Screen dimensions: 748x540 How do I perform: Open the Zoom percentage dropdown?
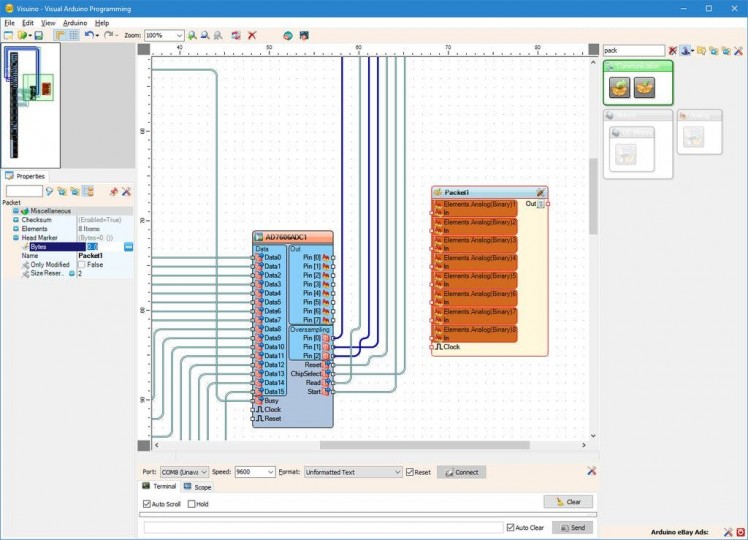point(179,35)
